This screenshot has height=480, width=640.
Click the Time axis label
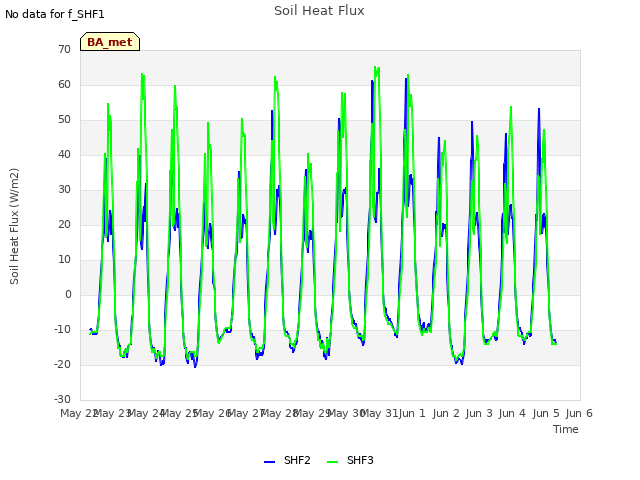click(566, 429)
